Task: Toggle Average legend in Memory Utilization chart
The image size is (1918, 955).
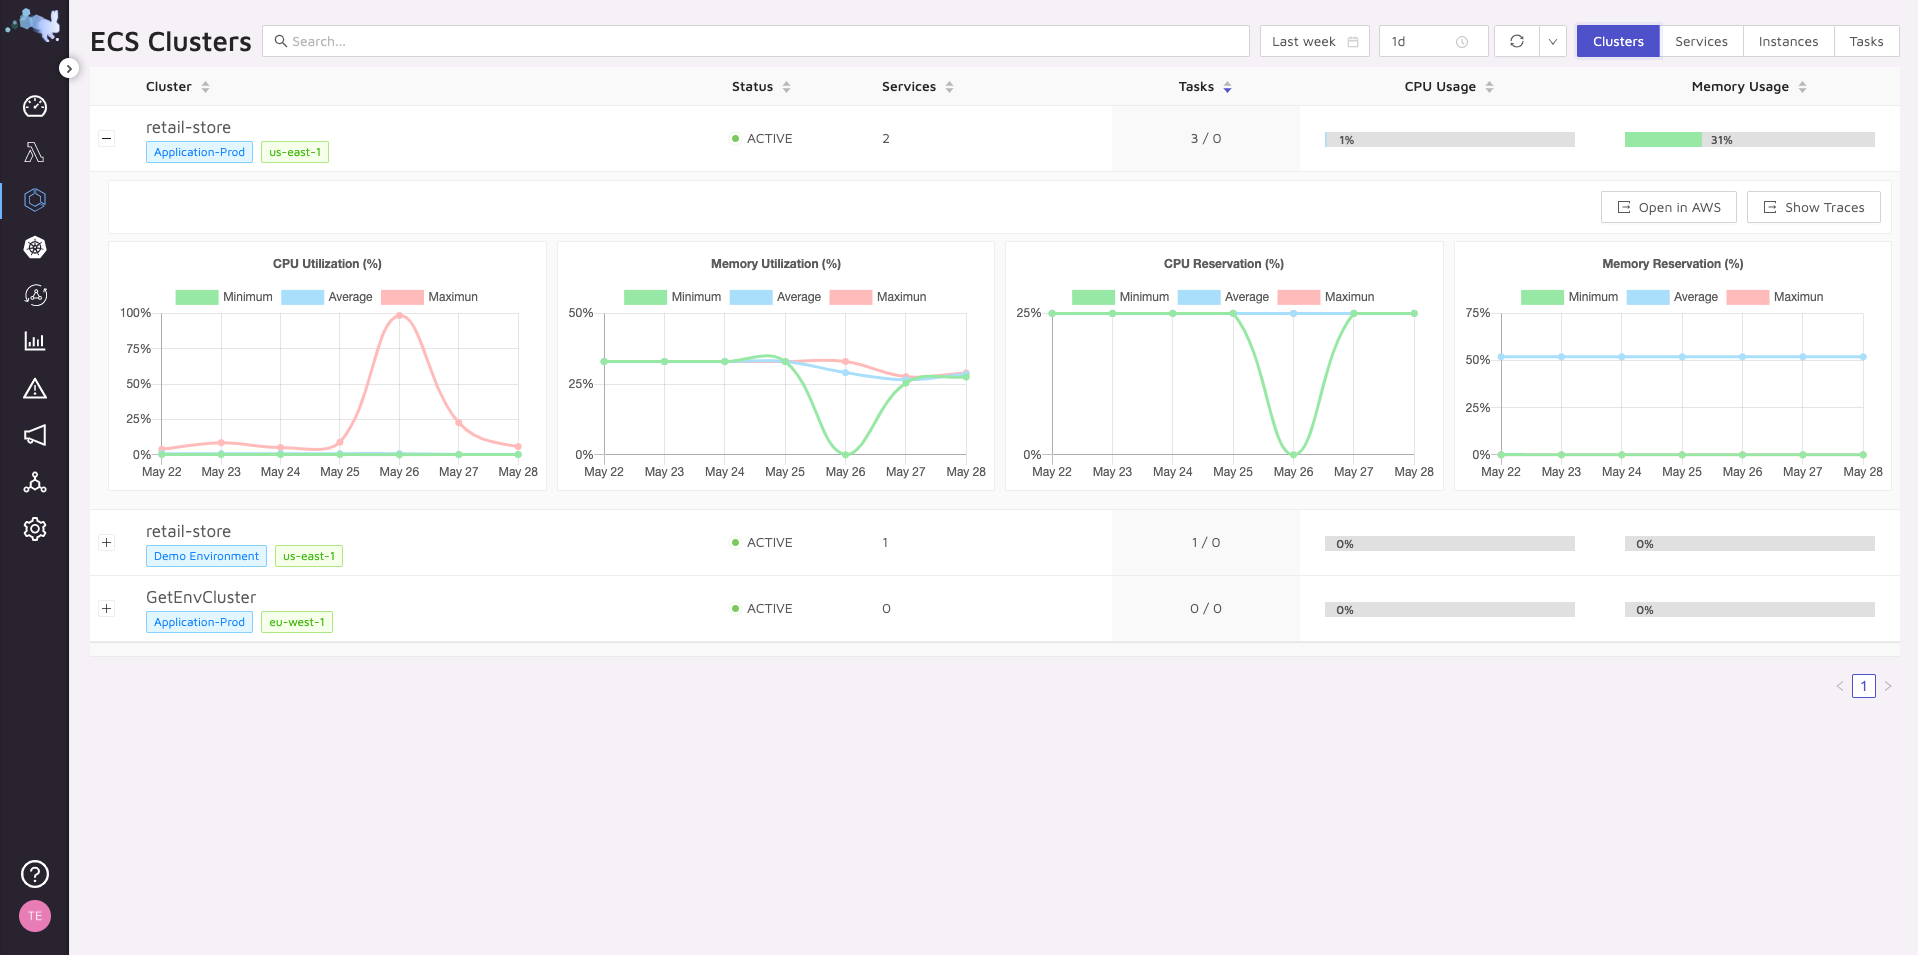Action: 775,297
